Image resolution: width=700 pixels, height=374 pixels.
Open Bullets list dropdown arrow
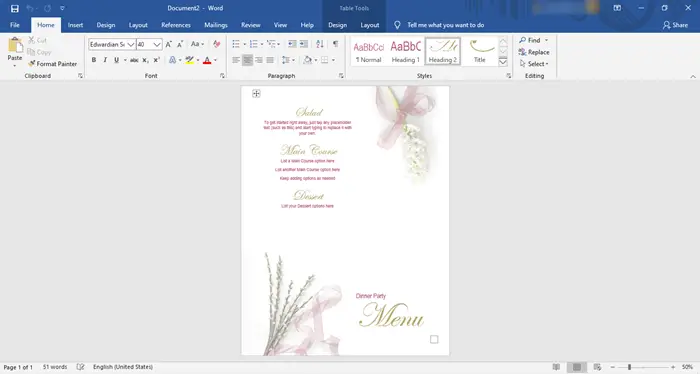(245, 44)
